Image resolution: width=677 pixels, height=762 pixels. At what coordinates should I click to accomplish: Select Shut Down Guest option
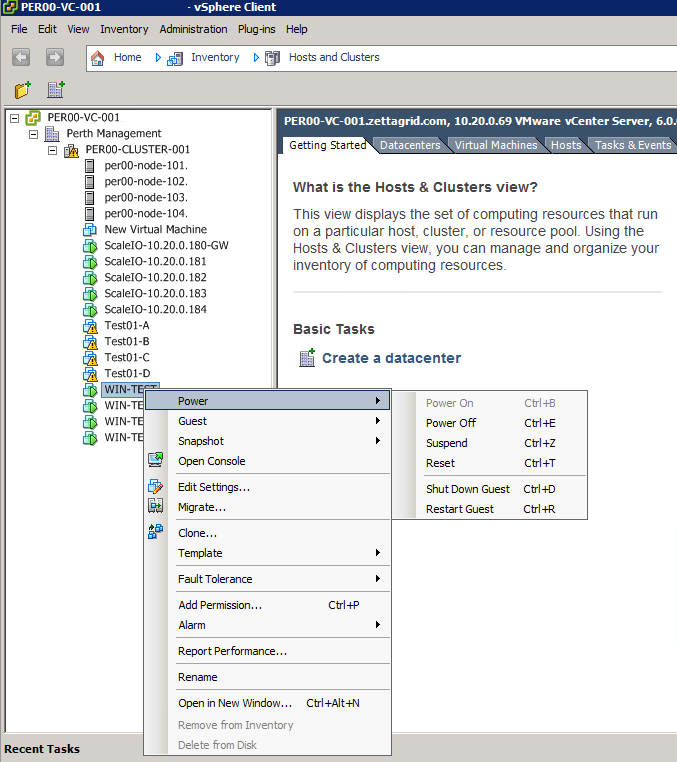tap(490, 489)
